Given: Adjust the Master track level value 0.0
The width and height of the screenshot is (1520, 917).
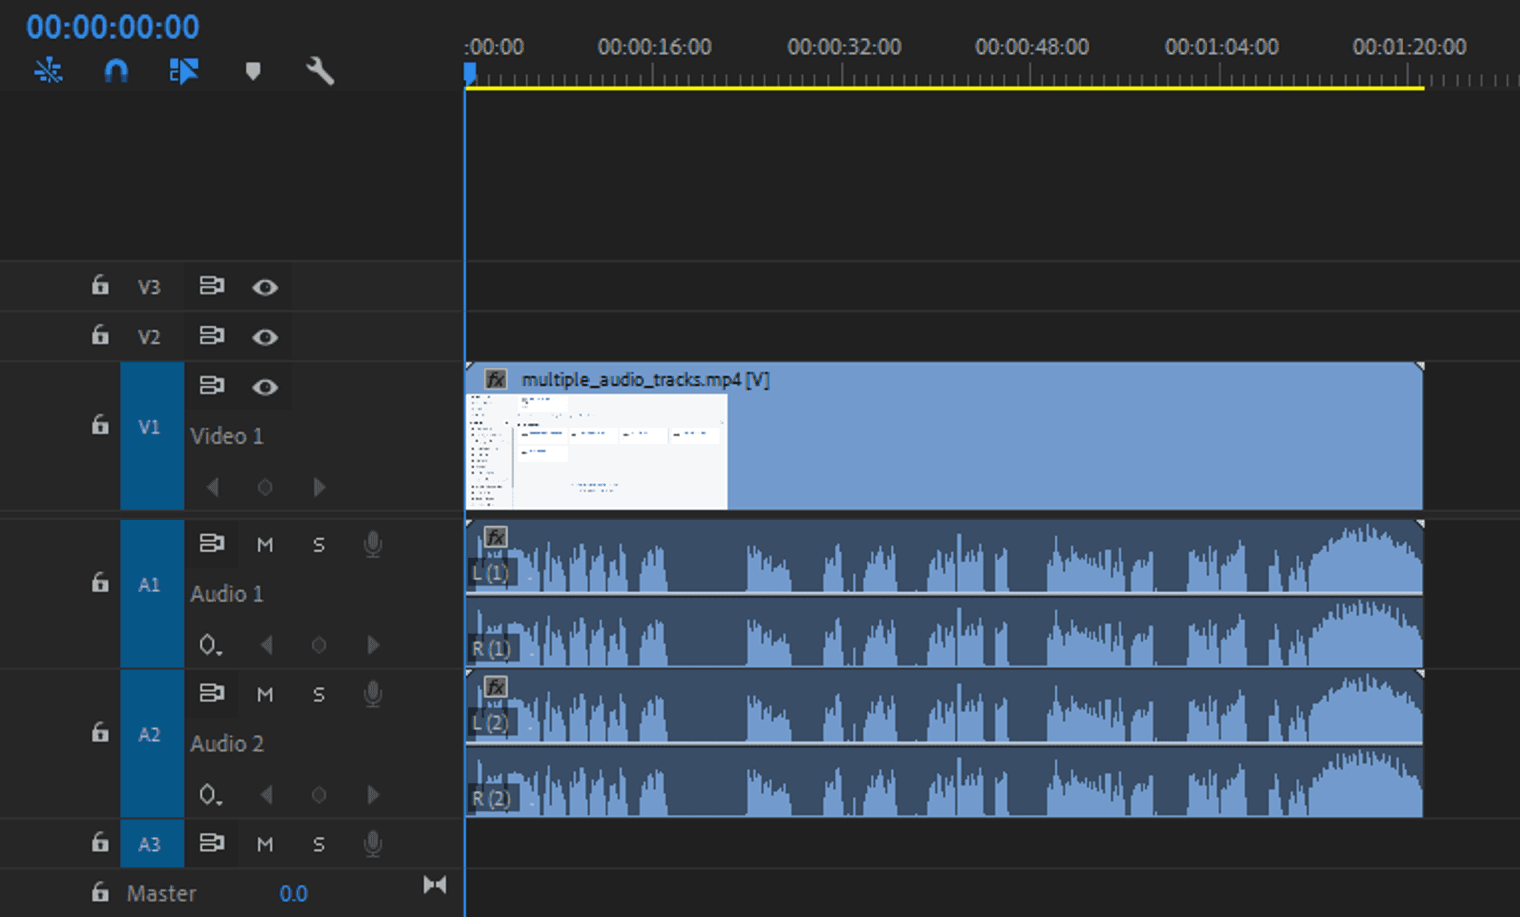Looking at the screenshot, I should pyautogui.click(x=294, y=893).
